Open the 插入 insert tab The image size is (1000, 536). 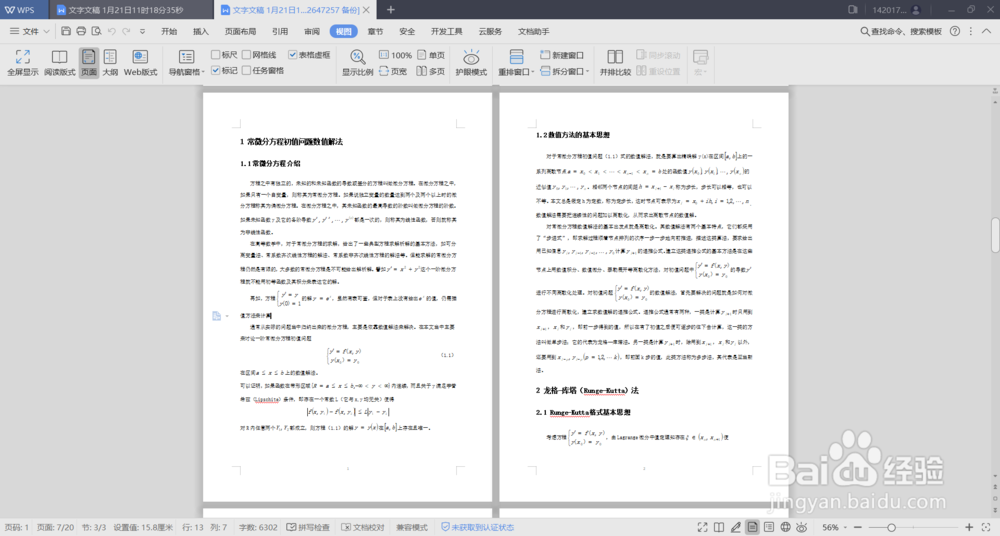point(200,31)
